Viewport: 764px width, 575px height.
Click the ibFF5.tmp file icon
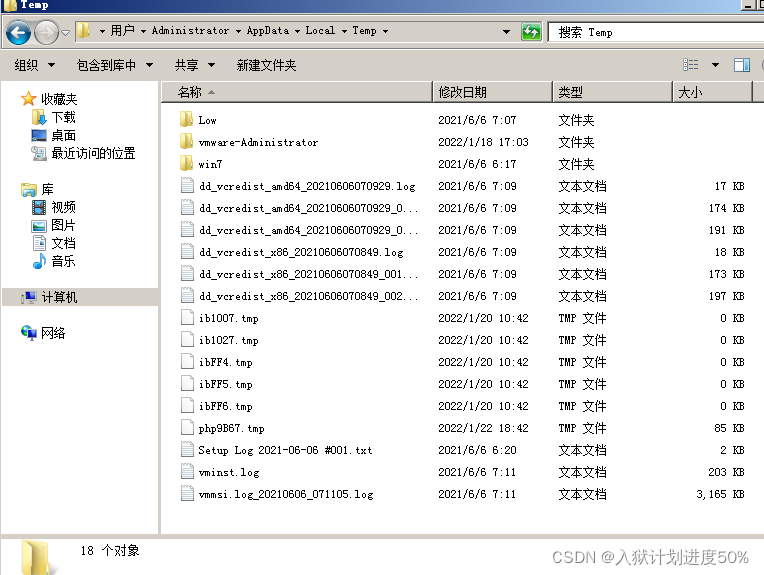[x=187, y=383]
